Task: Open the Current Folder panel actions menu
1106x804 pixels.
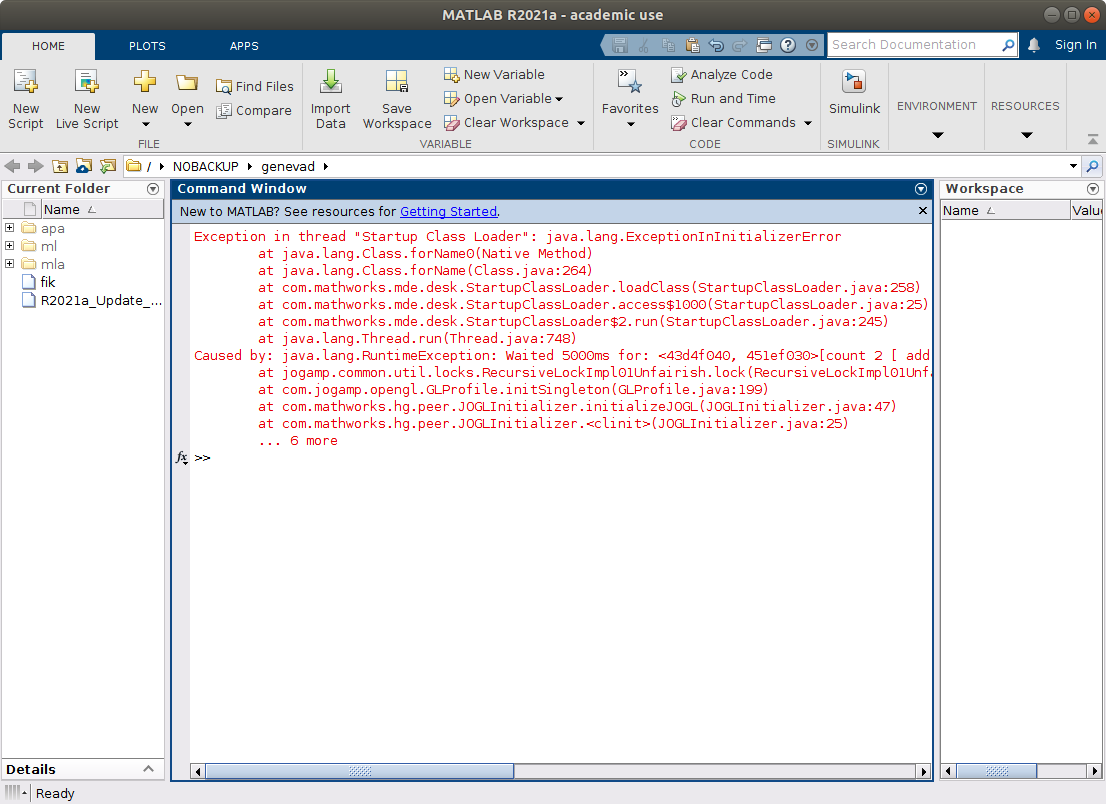Action: [x=153, y=189]
